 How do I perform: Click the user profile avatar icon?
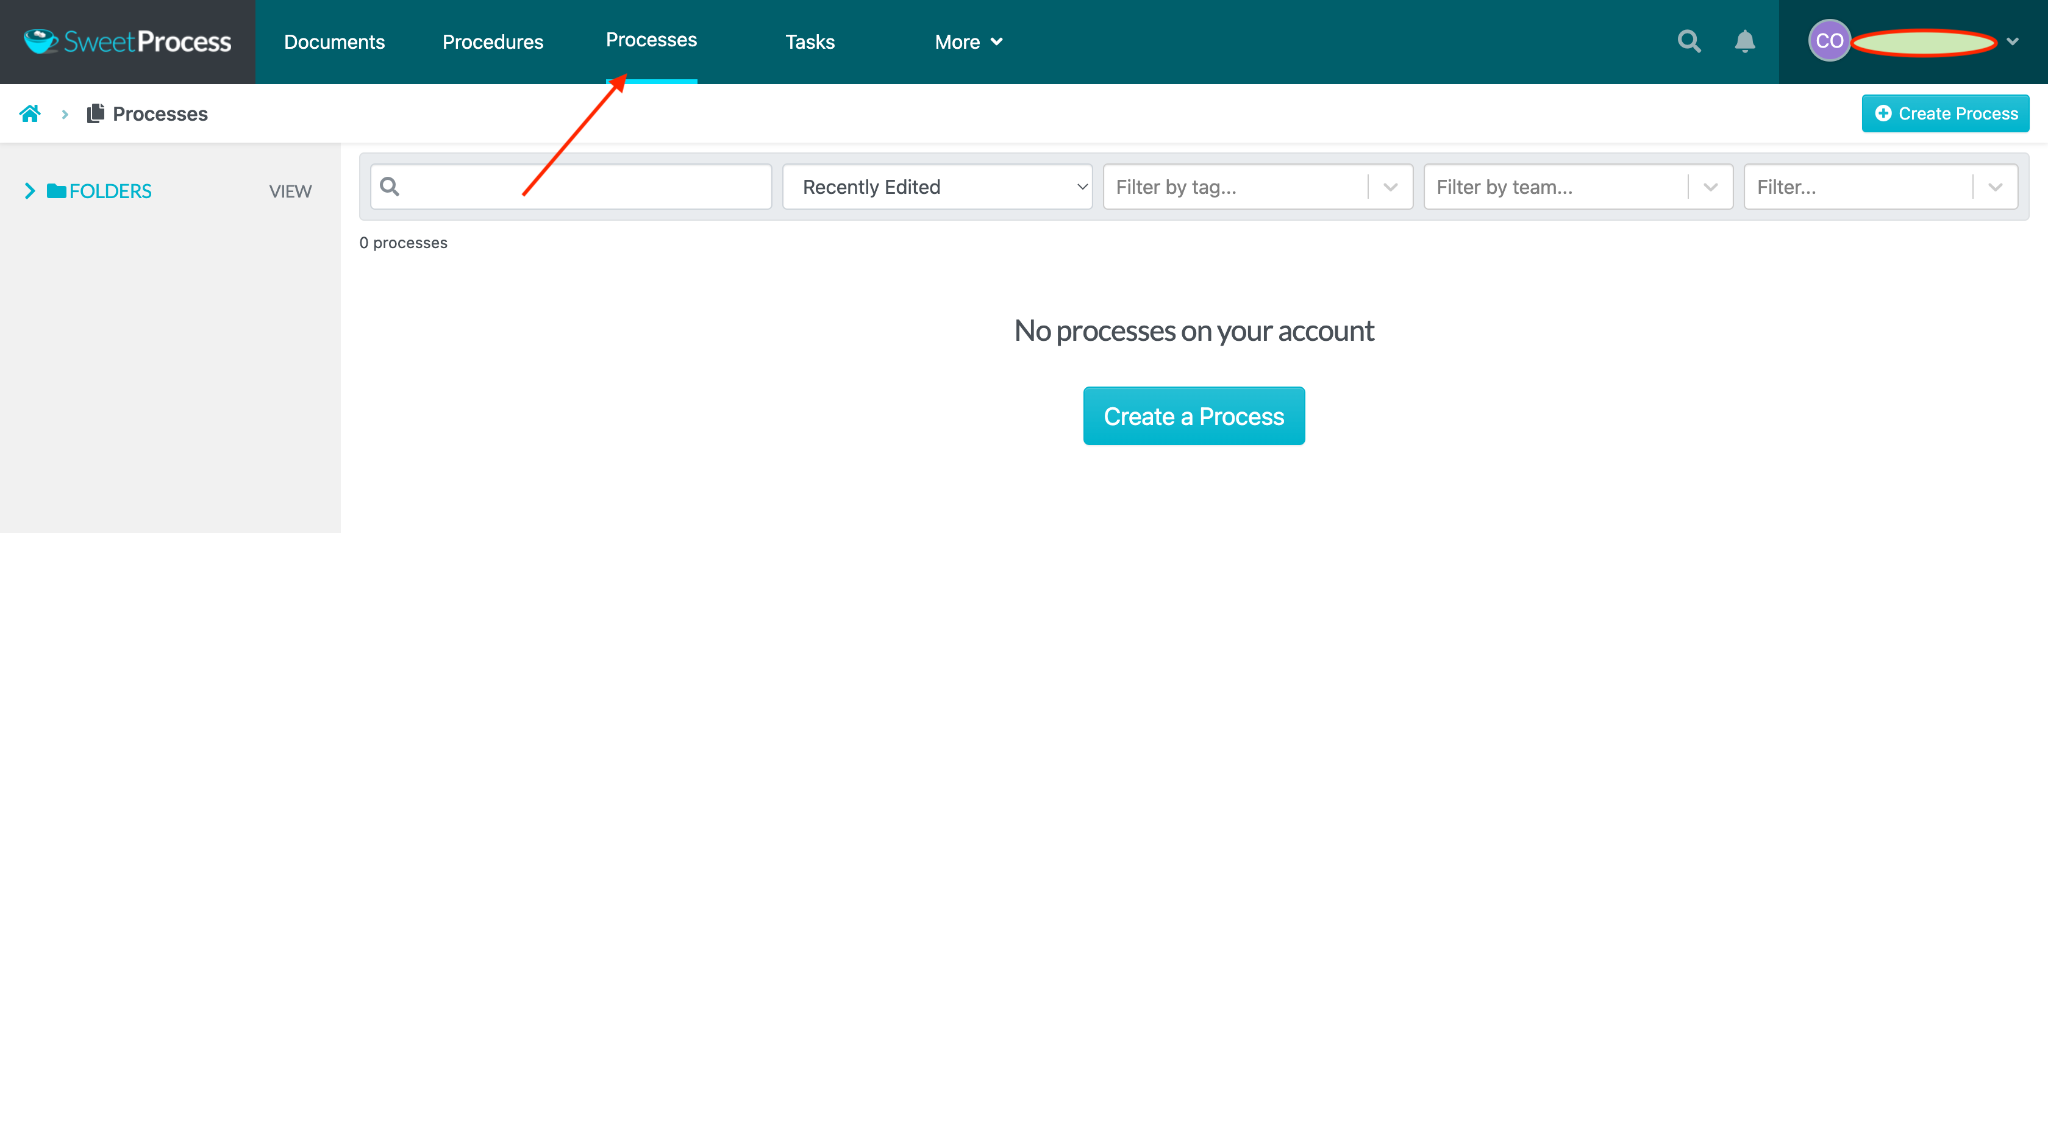pyautogui.click(x=1827, y=40)
